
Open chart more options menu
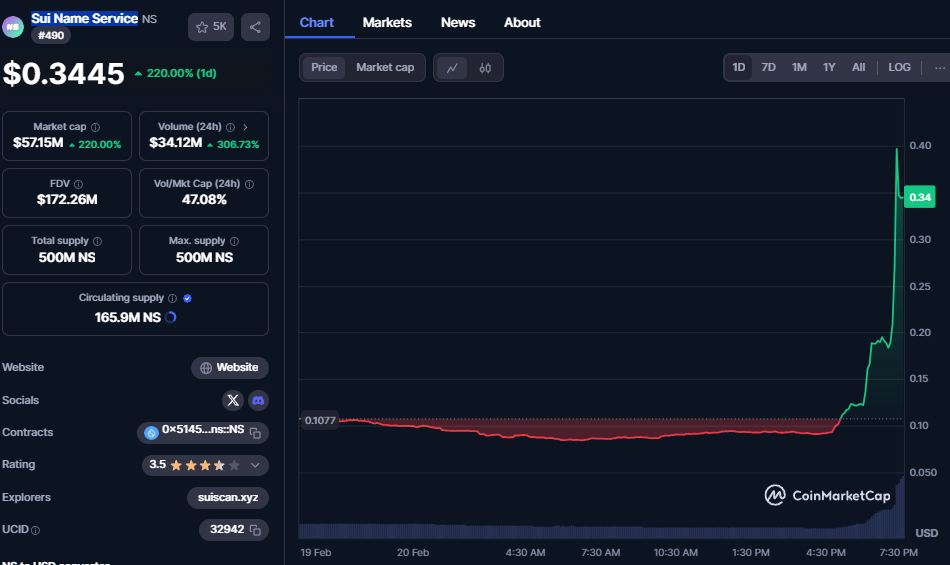pos(938,67)
